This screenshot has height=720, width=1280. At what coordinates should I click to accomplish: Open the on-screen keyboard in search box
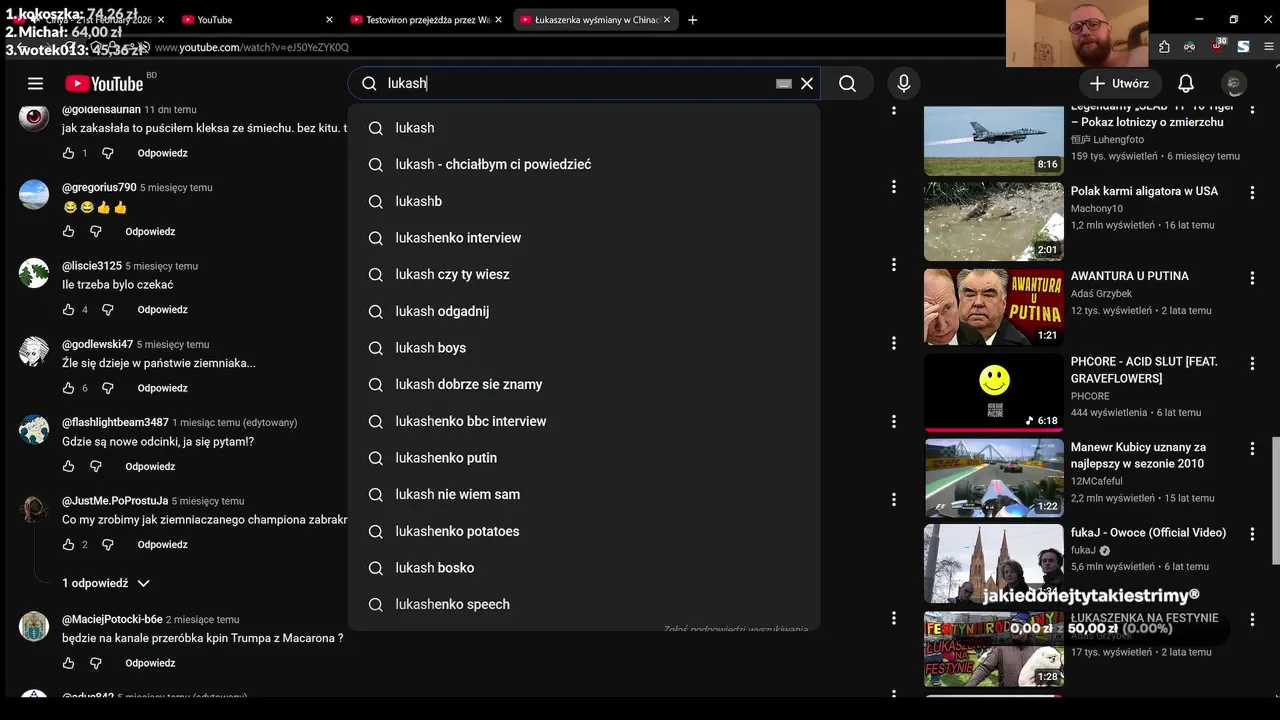click(x=784, y=84)
